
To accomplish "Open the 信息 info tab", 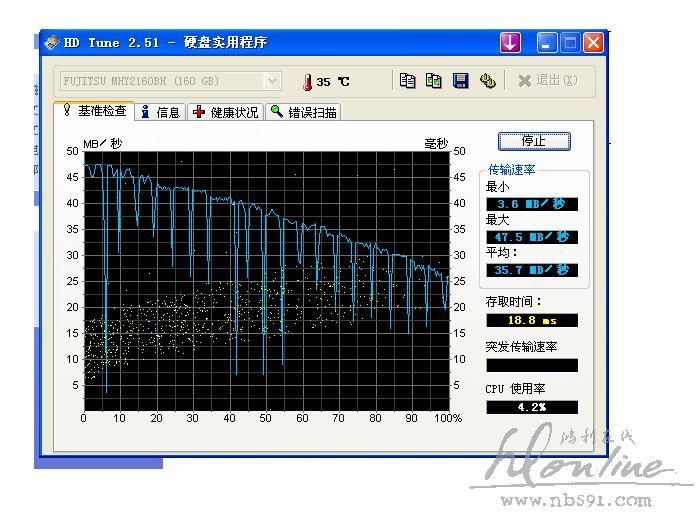I will [x=160, y=112].
